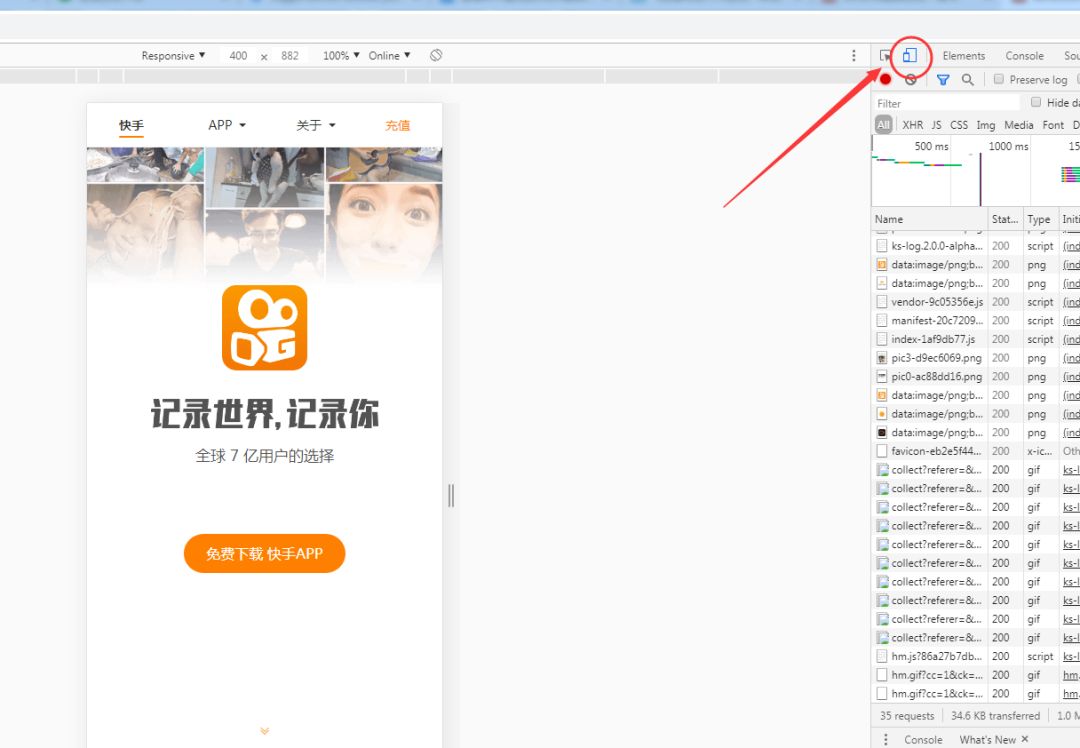Select the inspect element picker icon
This screenshot has height=748, width=1080.
884,56
